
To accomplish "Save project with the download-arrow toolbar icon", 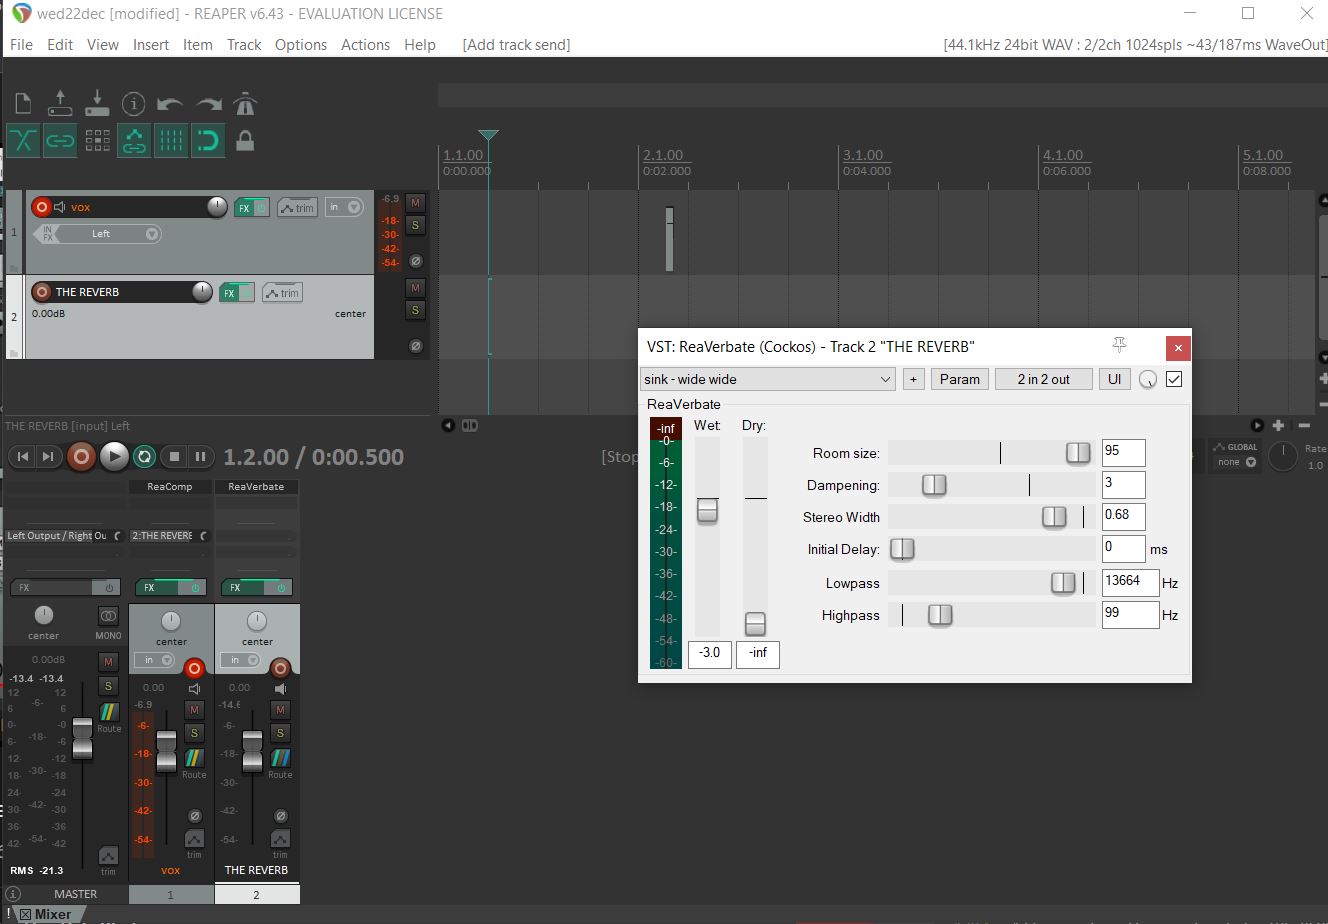I will pyautogui.click(x=97, y=103).
